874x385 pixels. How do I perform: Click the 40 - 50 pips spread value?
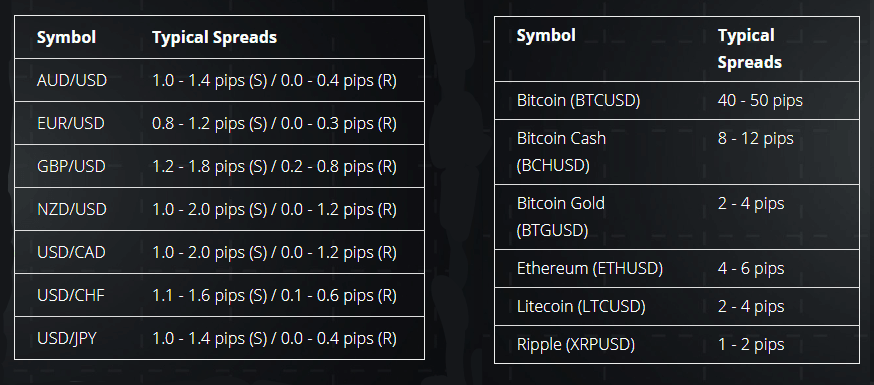coord(760,101)
